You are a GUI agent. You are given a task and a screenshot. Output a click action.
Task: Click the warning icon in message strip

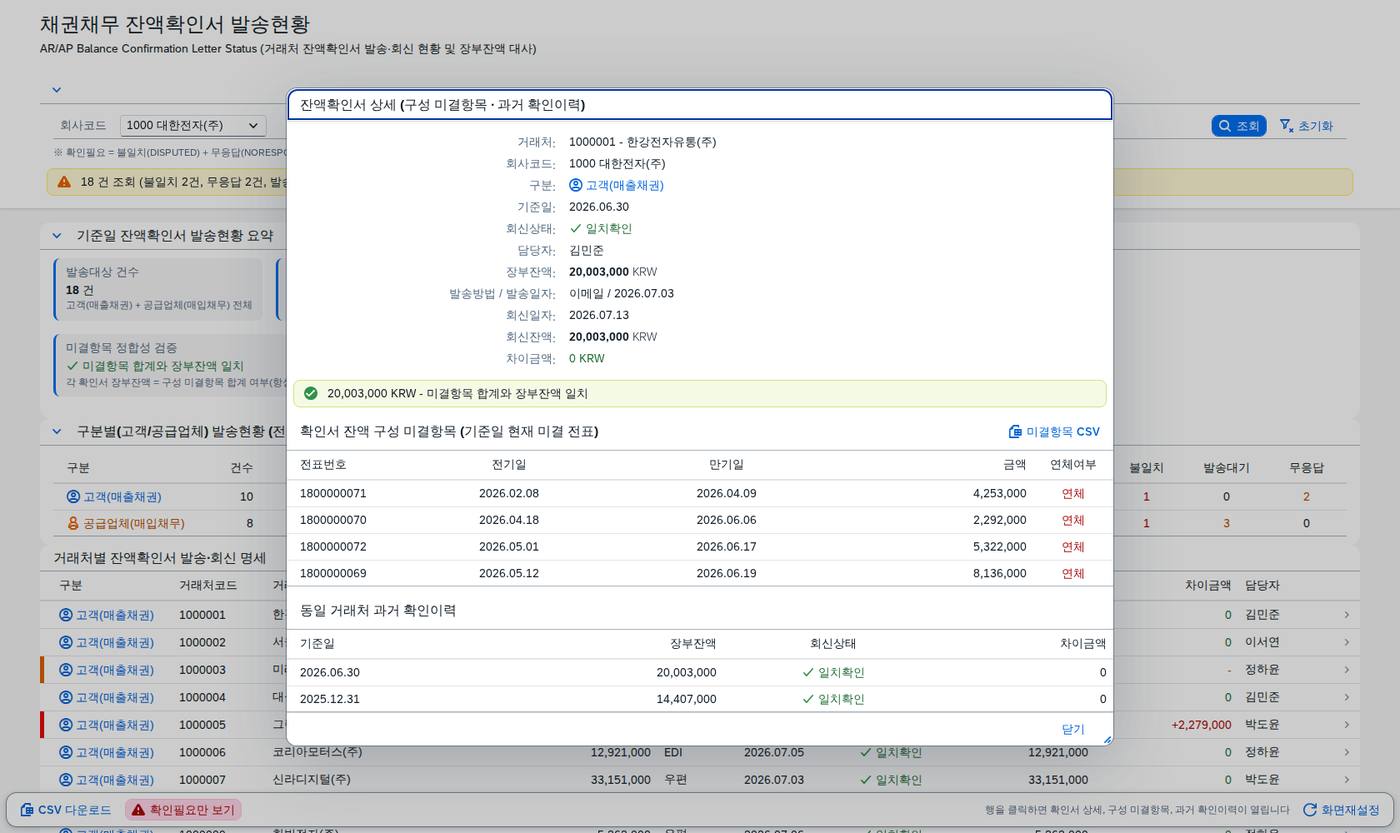tap(64, 182)
